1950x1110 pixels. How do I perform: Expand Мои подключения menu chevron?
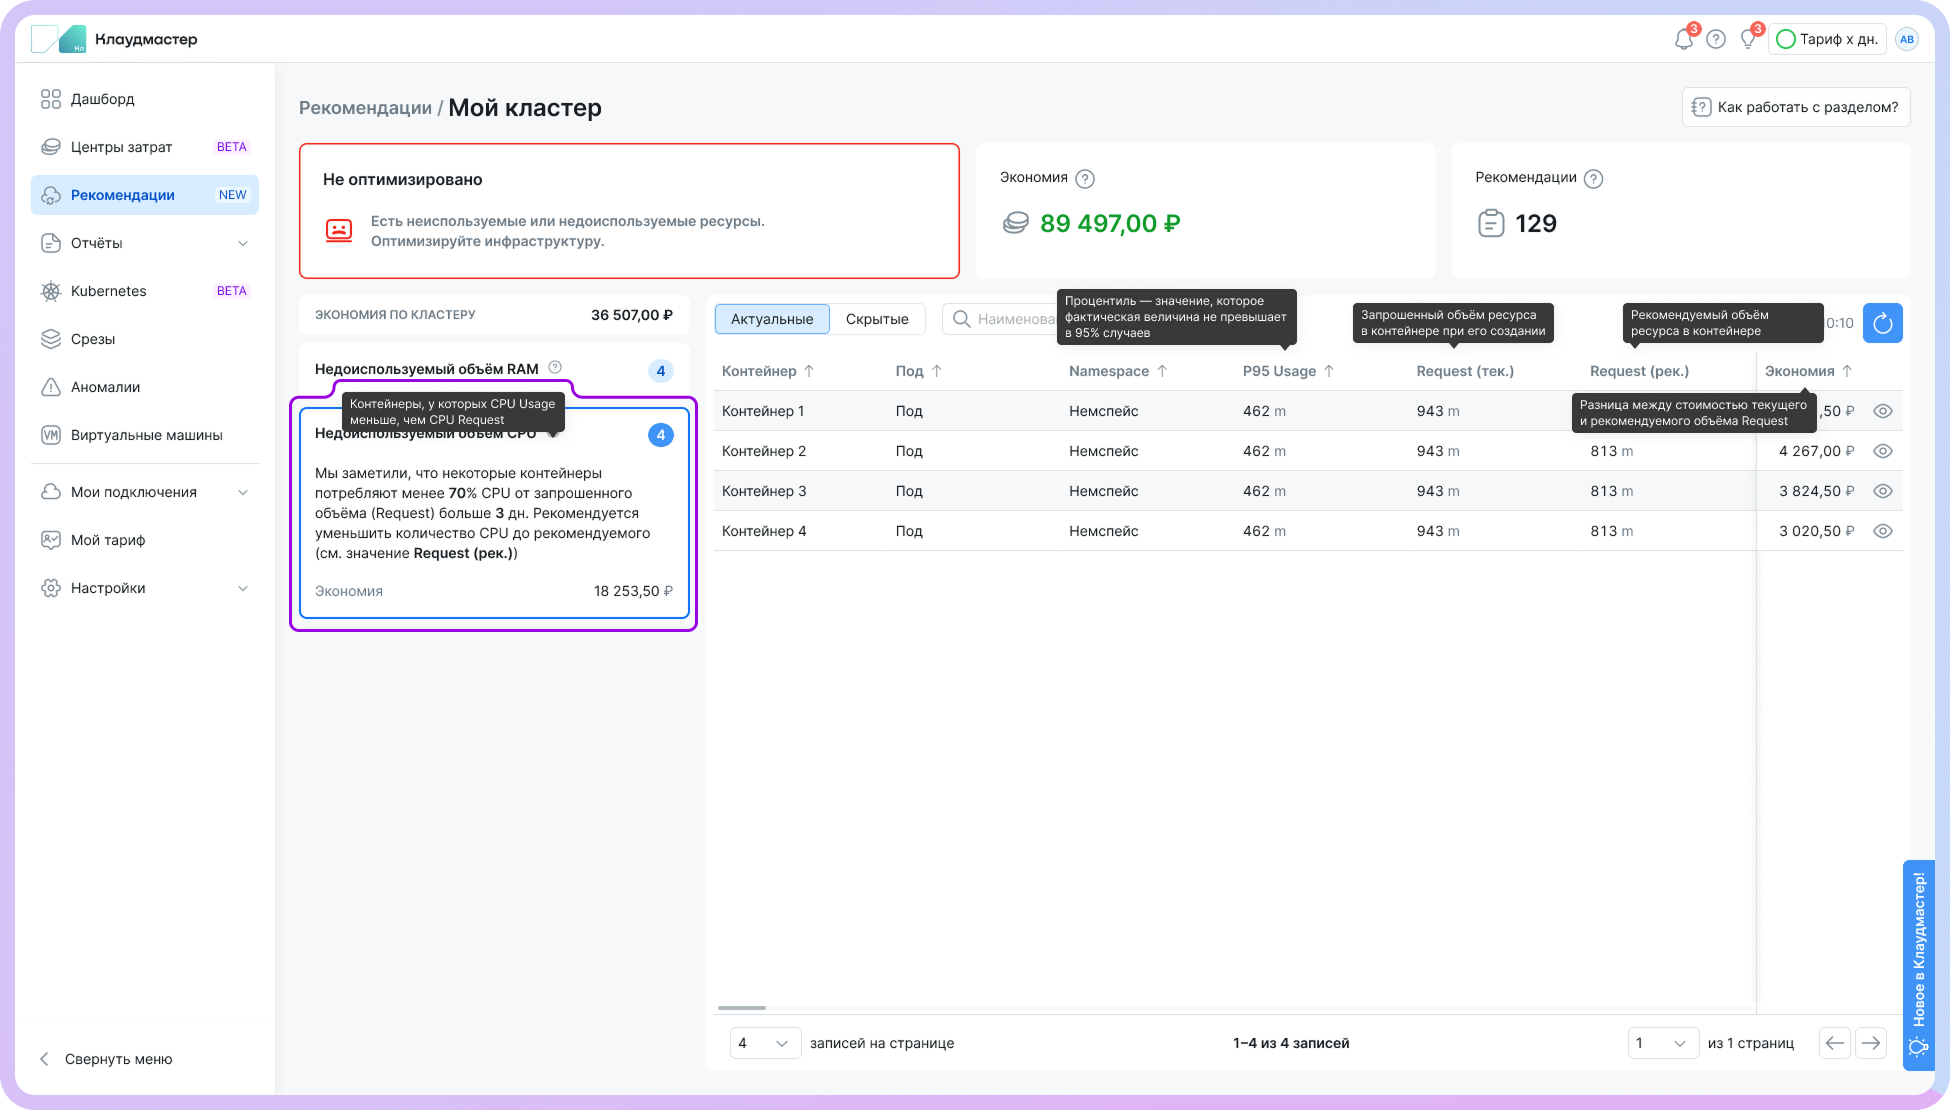coord(243,492)
